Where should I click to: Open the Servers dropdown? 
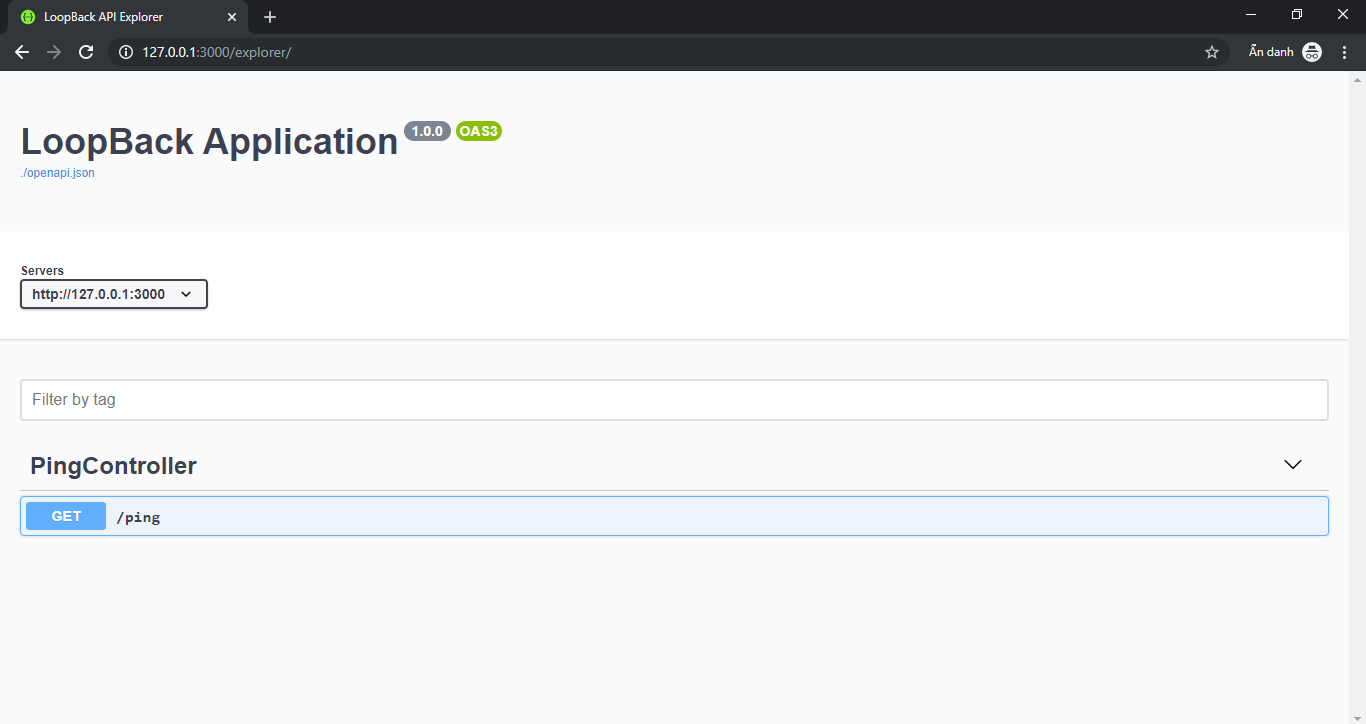click(114, 294)
